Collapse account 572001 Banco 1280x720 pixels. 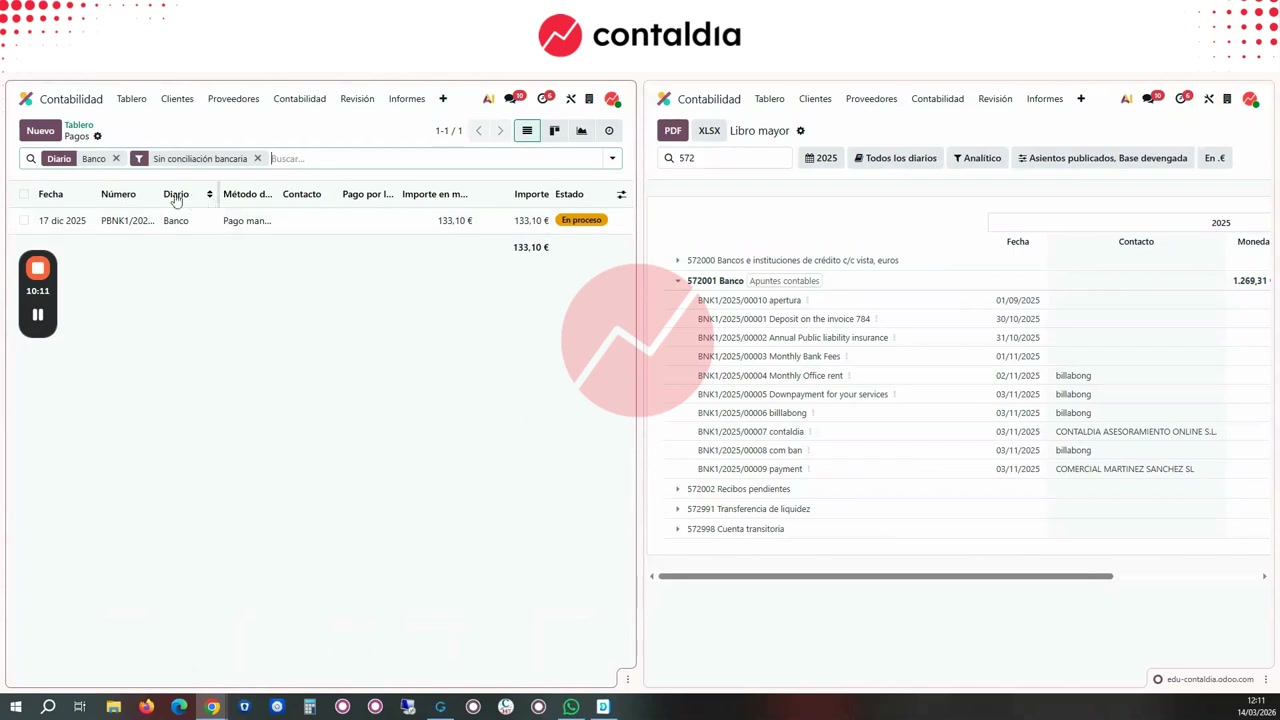pyautogui.click(x=677, y=281)
